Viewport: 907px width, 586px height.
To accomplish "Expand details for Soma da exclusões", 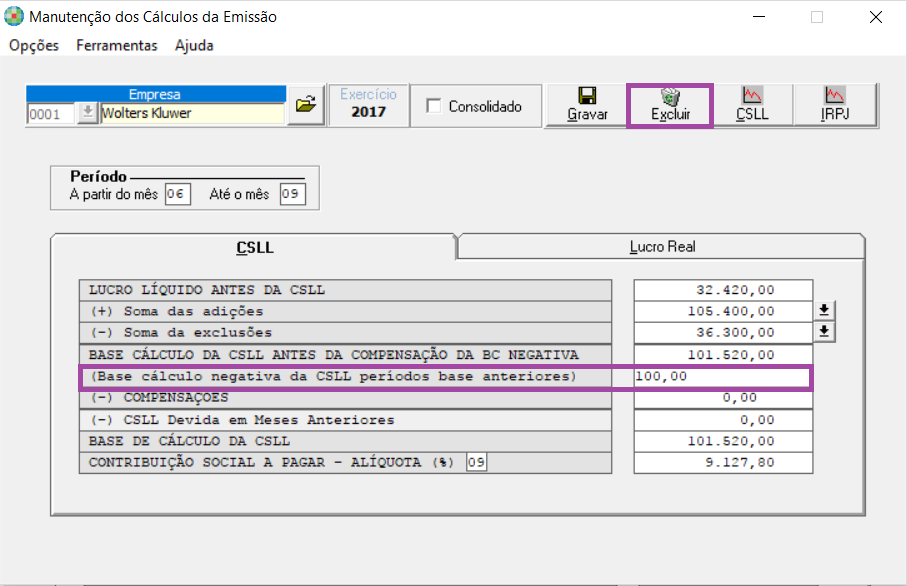I will coord(824,332).
